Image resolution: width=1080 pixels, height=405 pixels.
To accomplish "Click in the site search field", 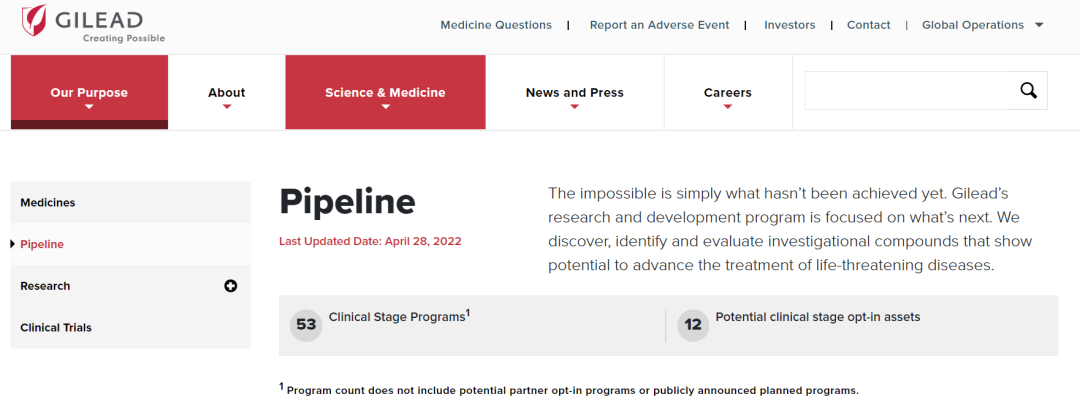I will 909,90.
